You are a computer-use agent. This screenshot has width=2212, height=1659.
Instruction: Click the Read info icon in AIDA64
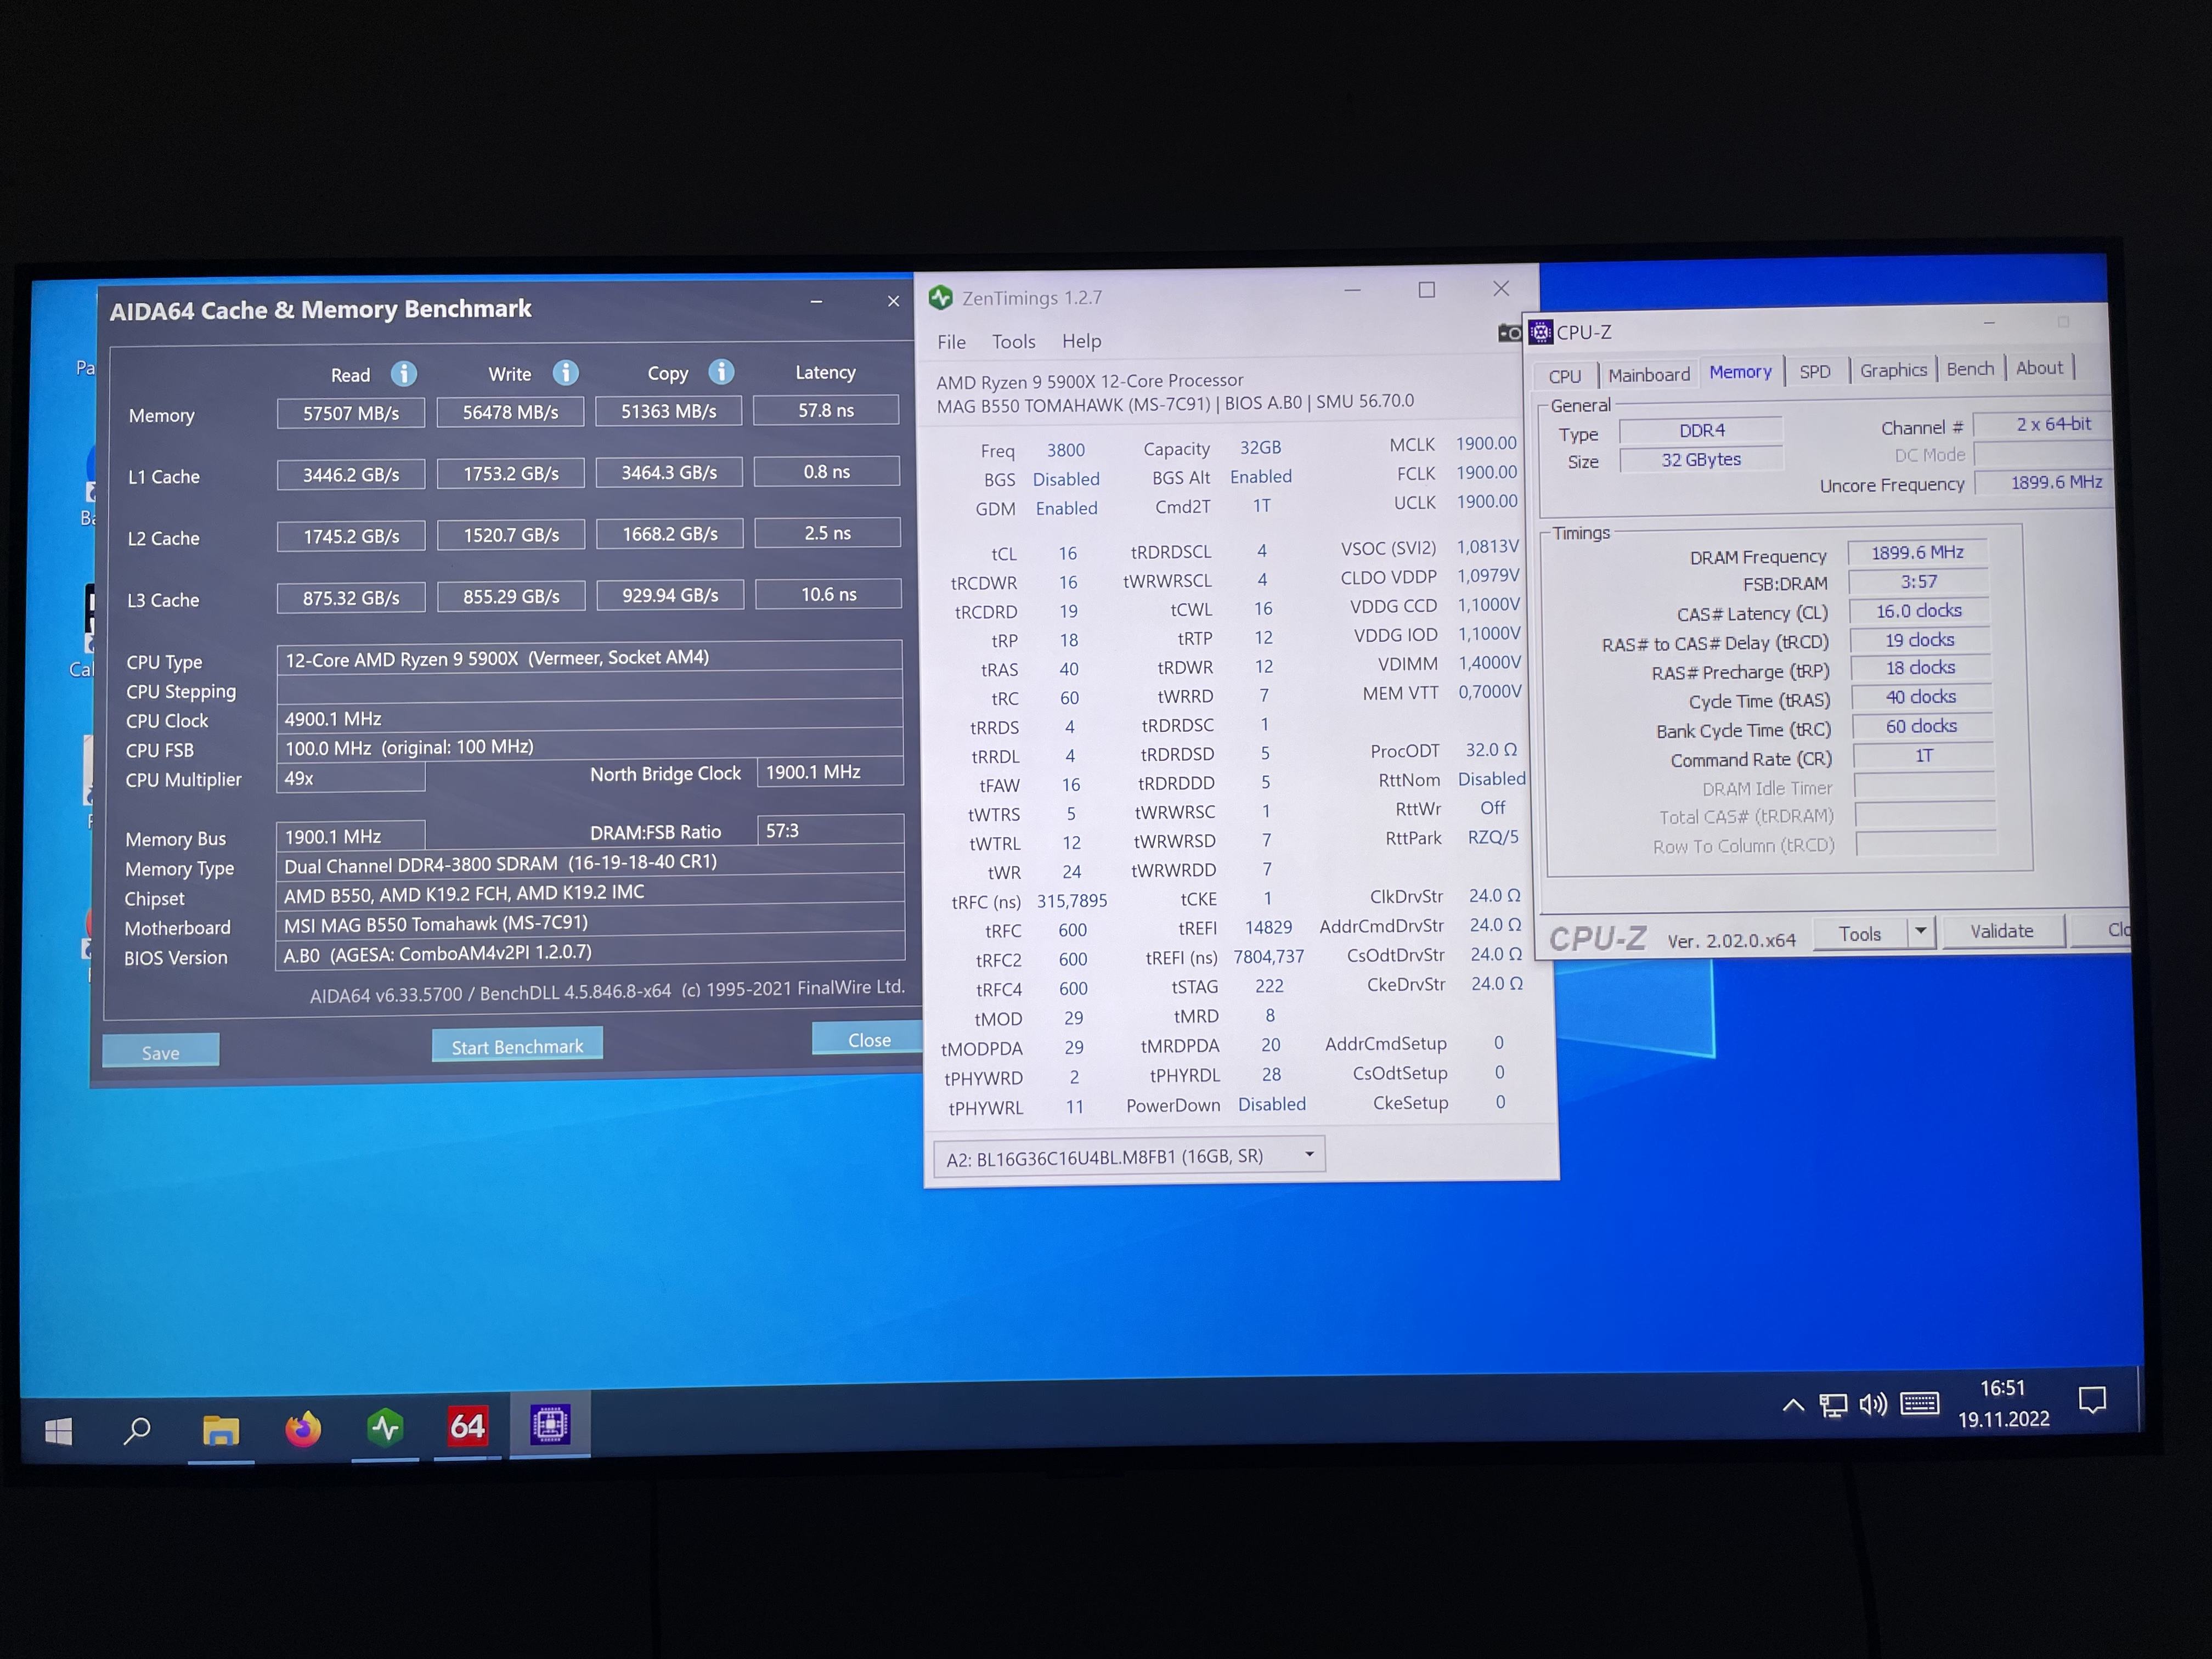403,374
